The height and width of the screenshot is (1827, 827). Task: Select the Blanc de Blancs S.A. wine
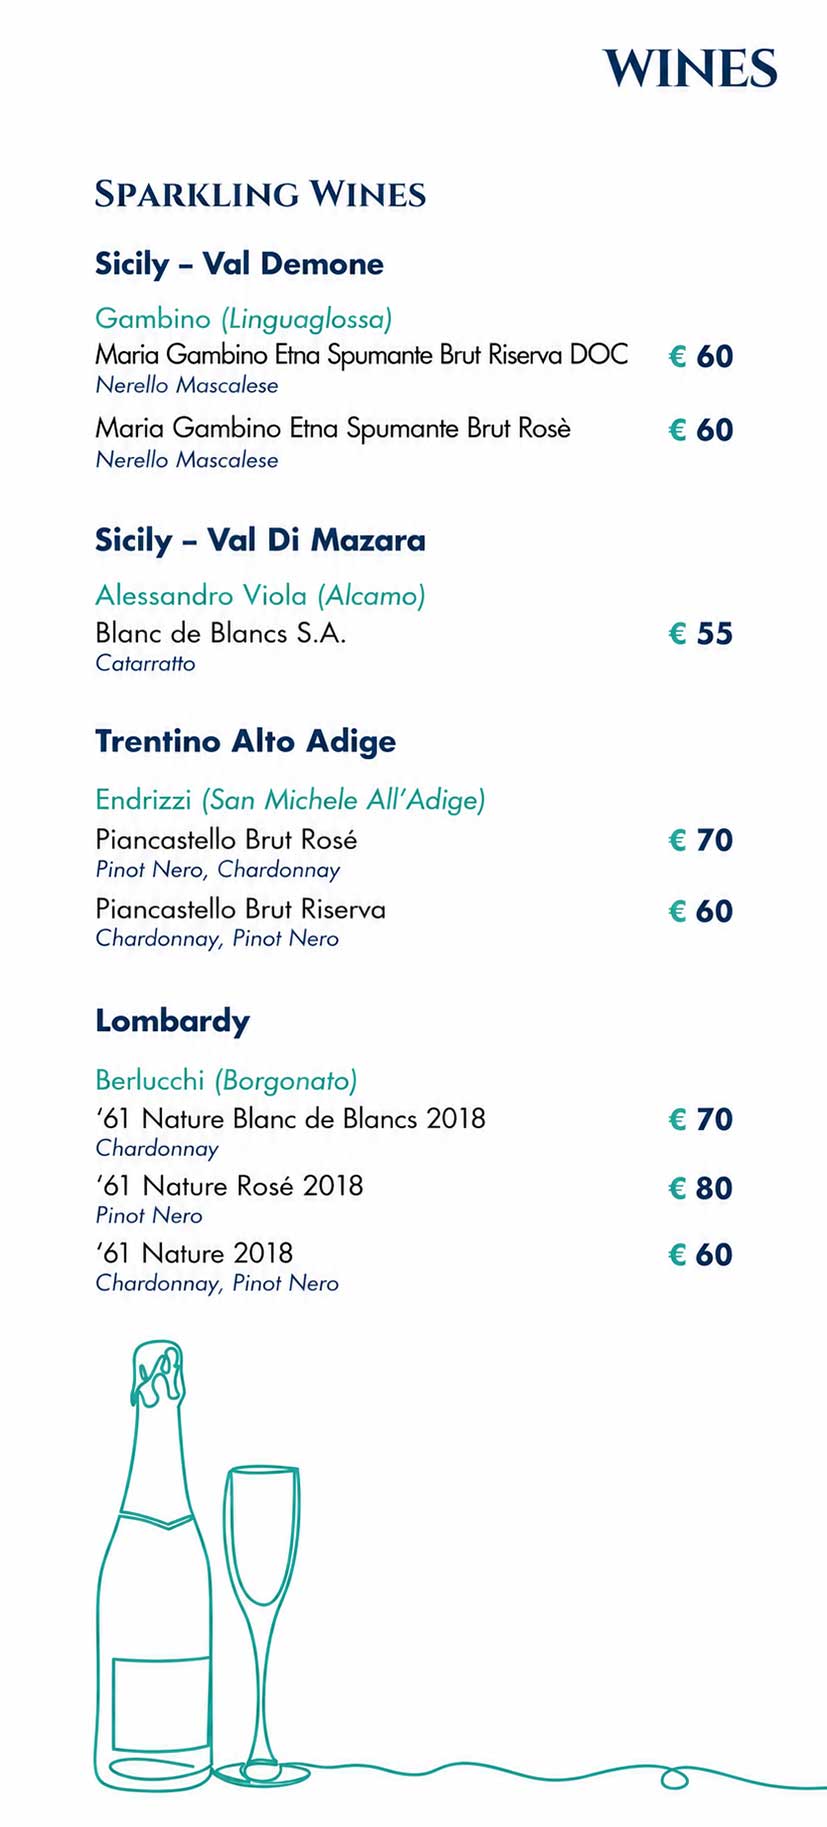click(x=221, y=633)
